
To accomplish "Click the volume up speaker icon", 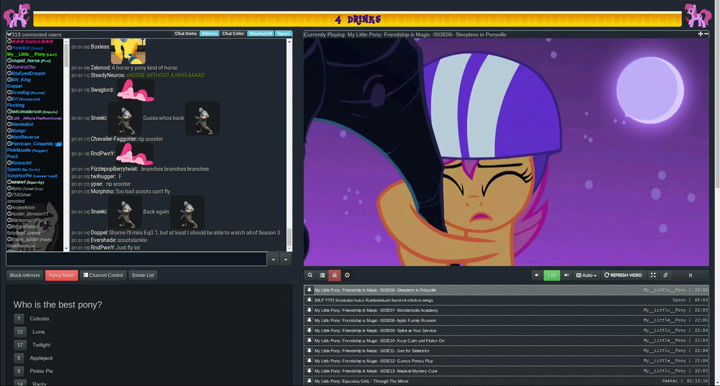I will (566, 275).
